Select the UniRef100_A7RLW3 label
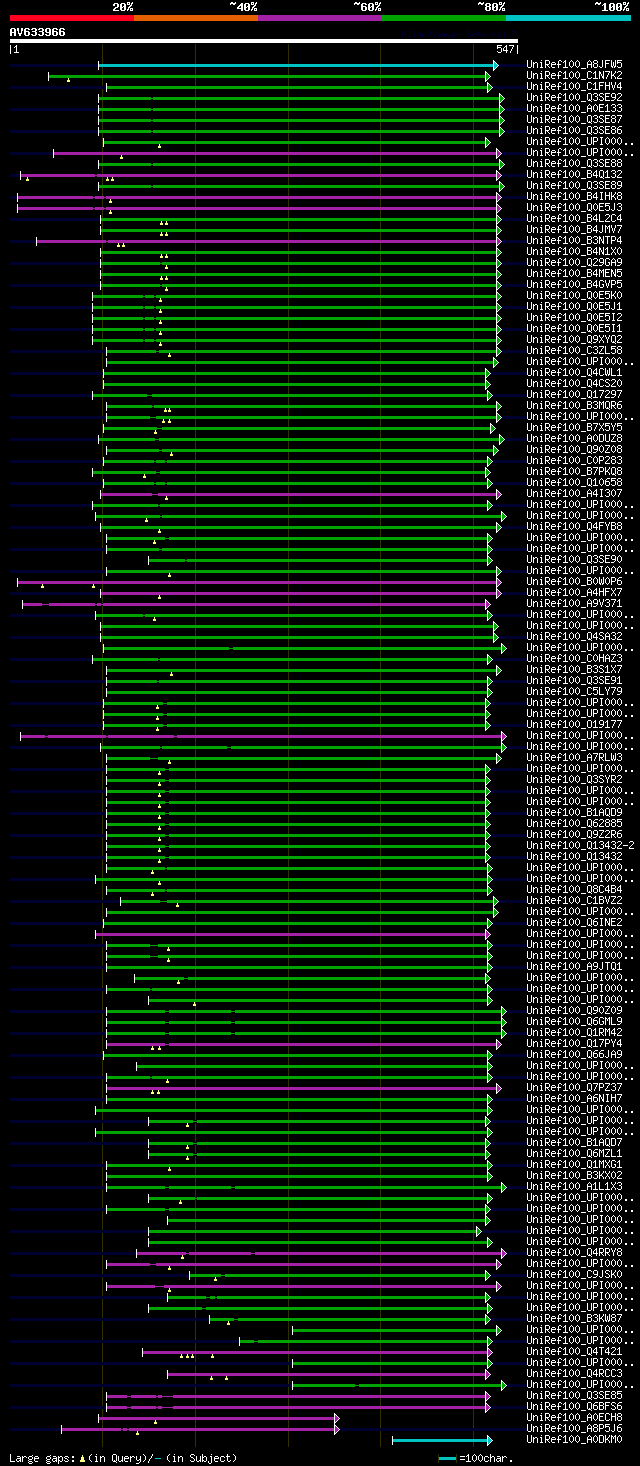Image resolution: width=640 pixels, height=1466 pixels. (574, 758)
